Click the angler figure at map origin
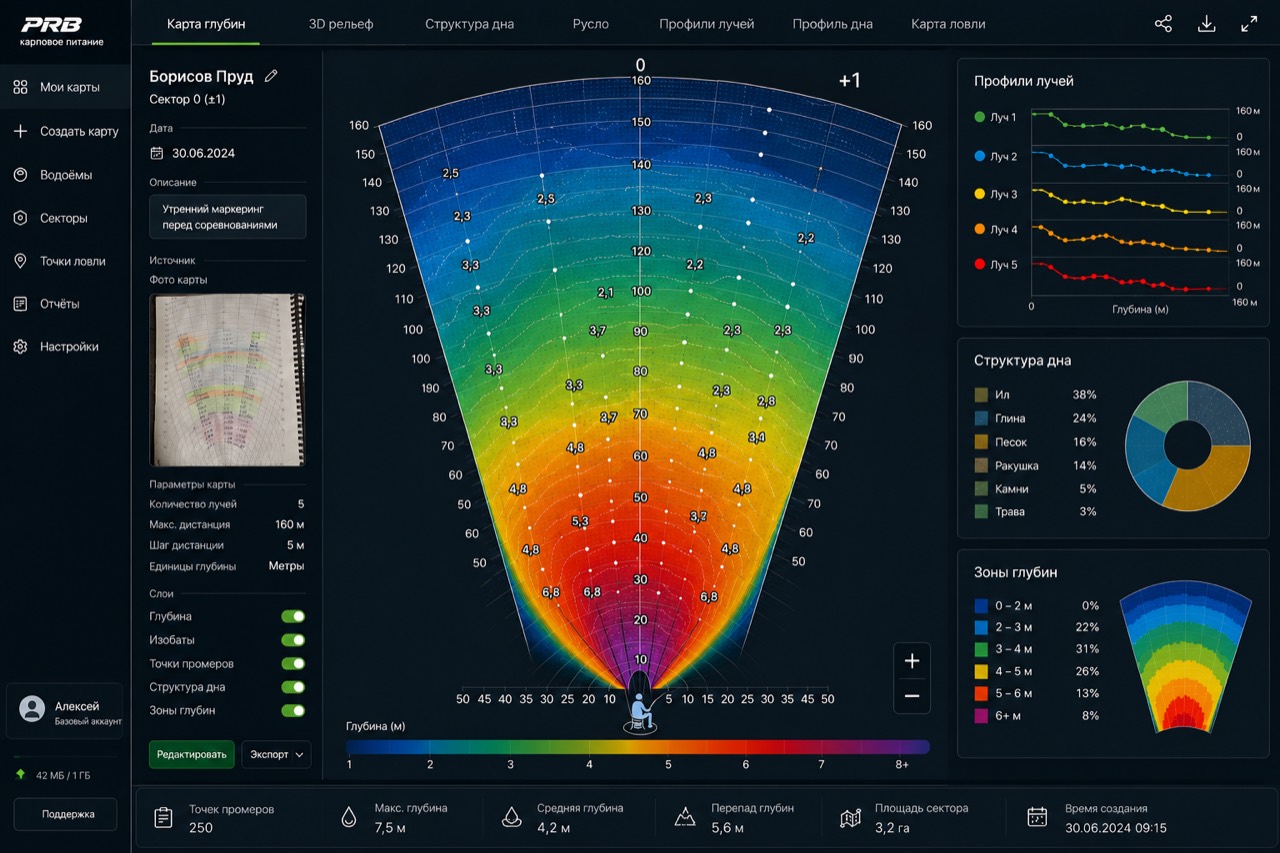 point(641,711)
